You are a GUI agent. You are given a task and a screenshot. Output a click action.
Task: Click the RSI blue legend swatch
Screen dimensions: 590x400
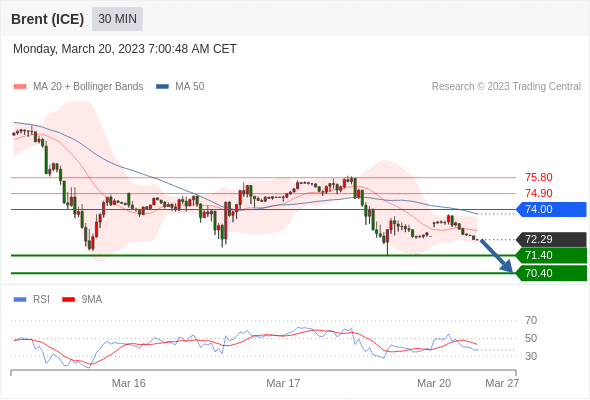click(20, 300)
